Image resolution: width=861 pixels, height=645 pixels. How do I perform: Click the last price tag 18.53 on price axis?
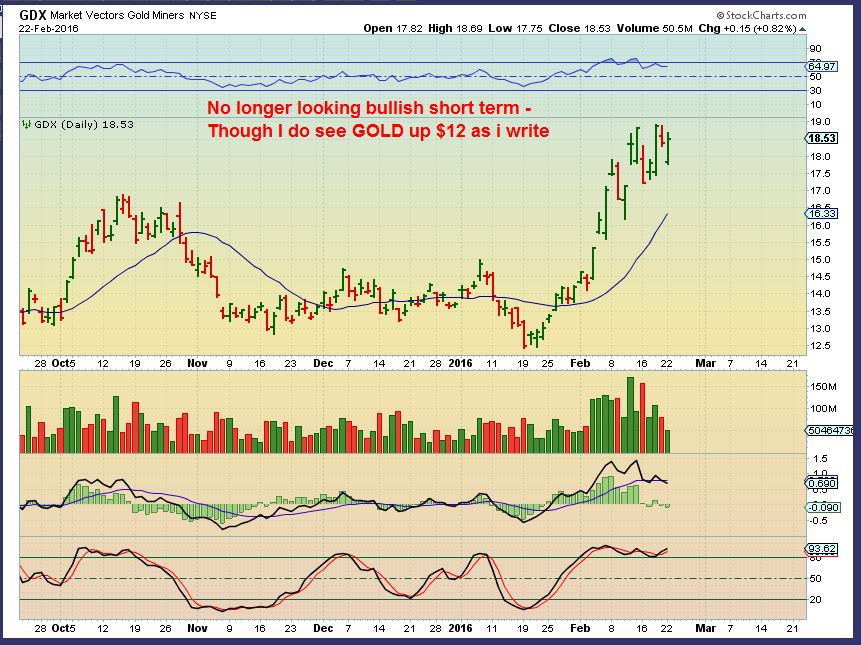822,138
